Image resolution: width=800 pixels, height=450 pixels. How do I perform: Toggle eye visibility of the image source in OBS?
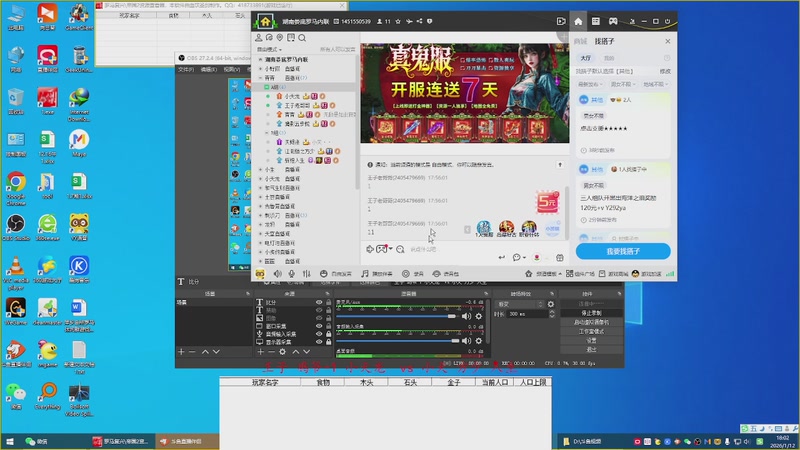319,318
